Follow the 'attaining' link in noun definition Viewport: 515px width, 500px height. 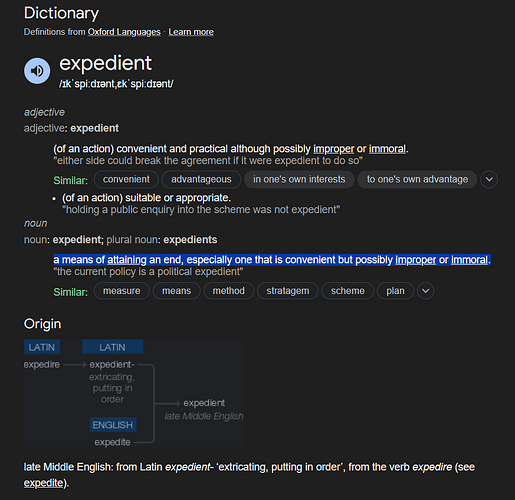click(127, 260)
